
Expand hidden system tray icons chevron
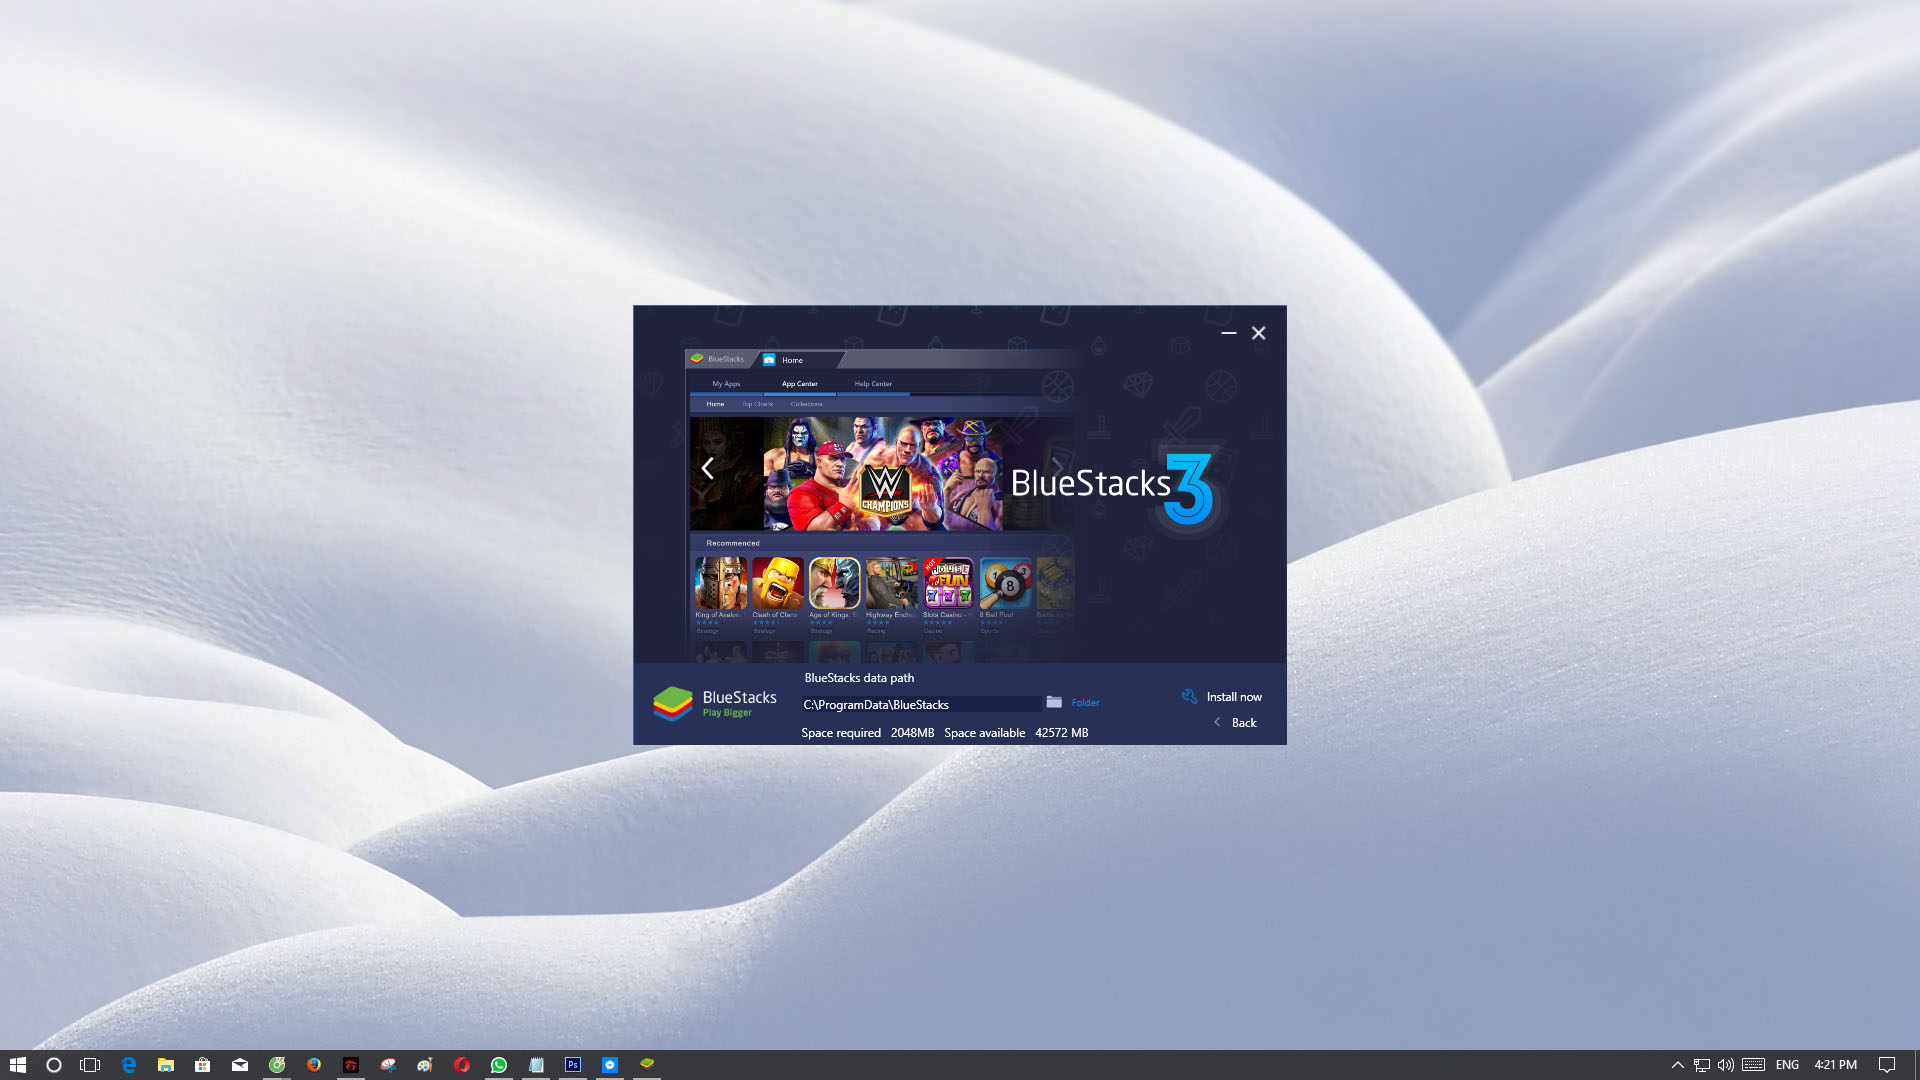1678,1065
